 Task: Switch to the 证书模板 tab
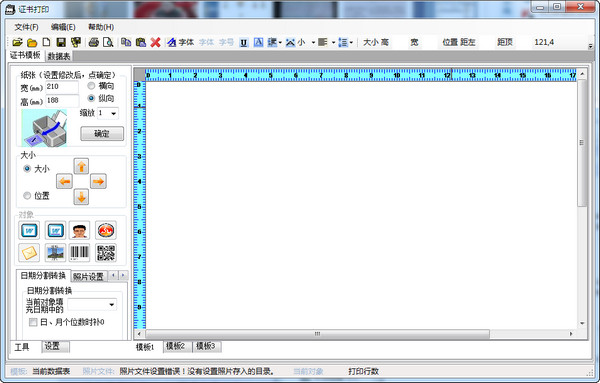25,55
